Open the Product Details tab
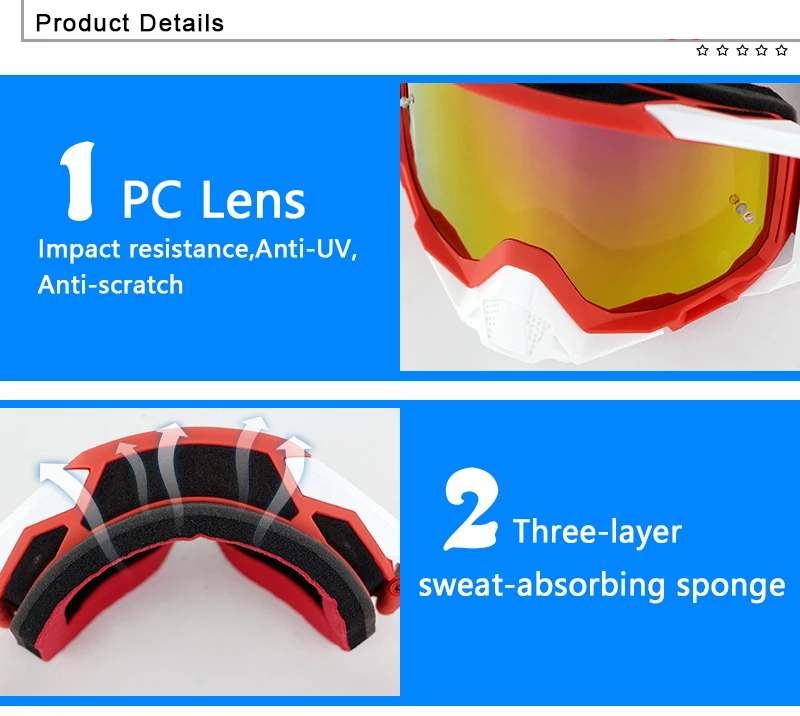 pos(130,23)
